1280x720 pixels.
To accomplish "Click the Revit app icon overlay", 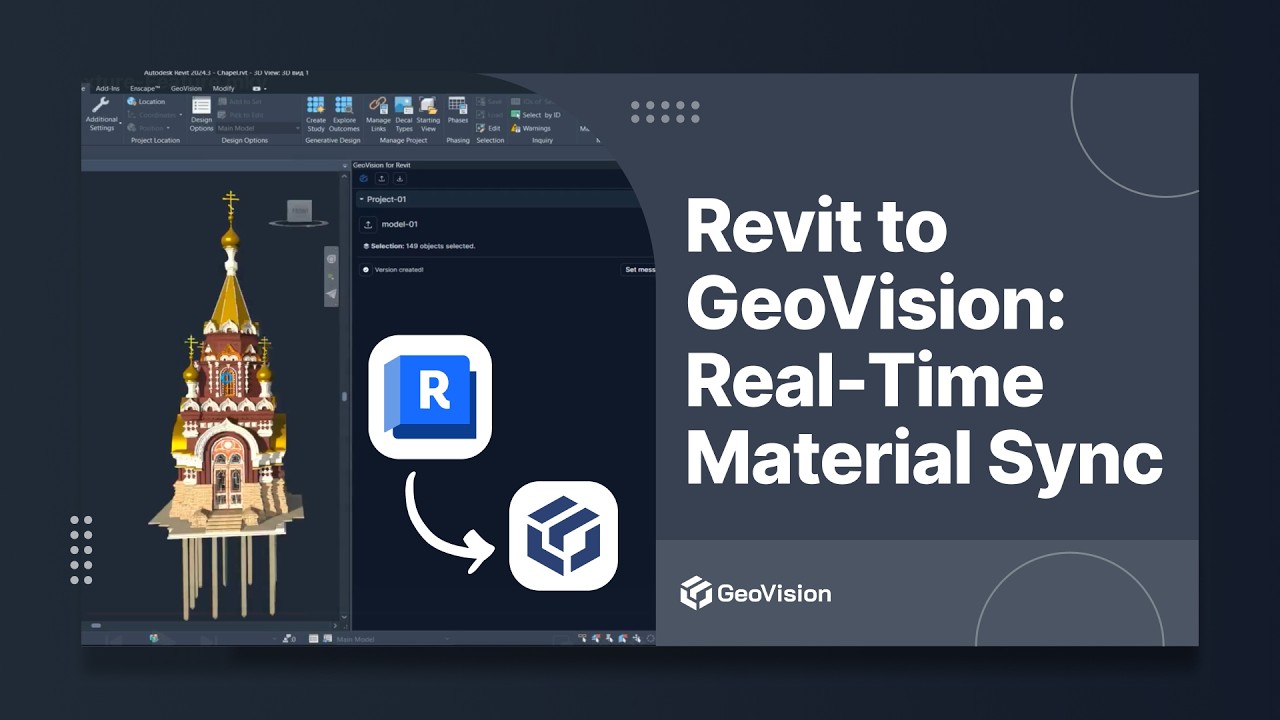I will [430, 397].
